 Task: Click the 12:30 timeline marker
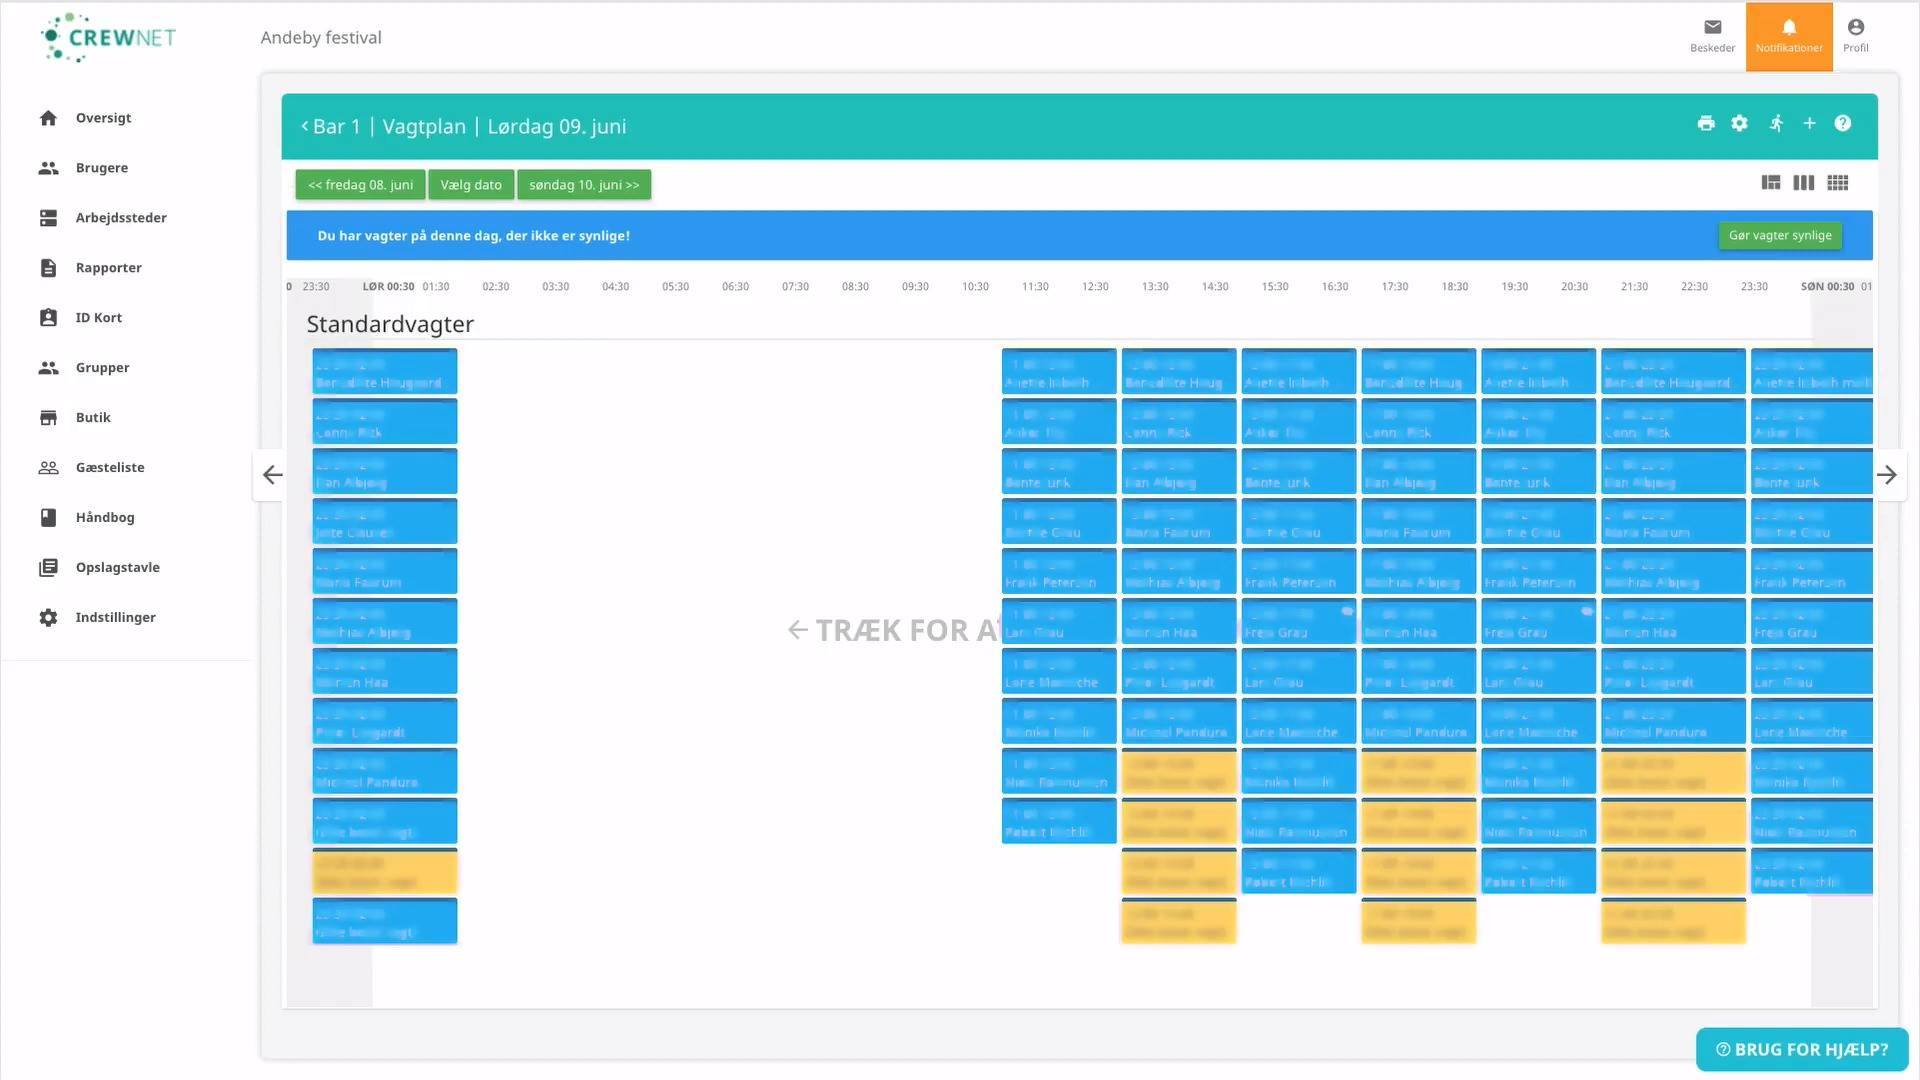[1095, 287]
